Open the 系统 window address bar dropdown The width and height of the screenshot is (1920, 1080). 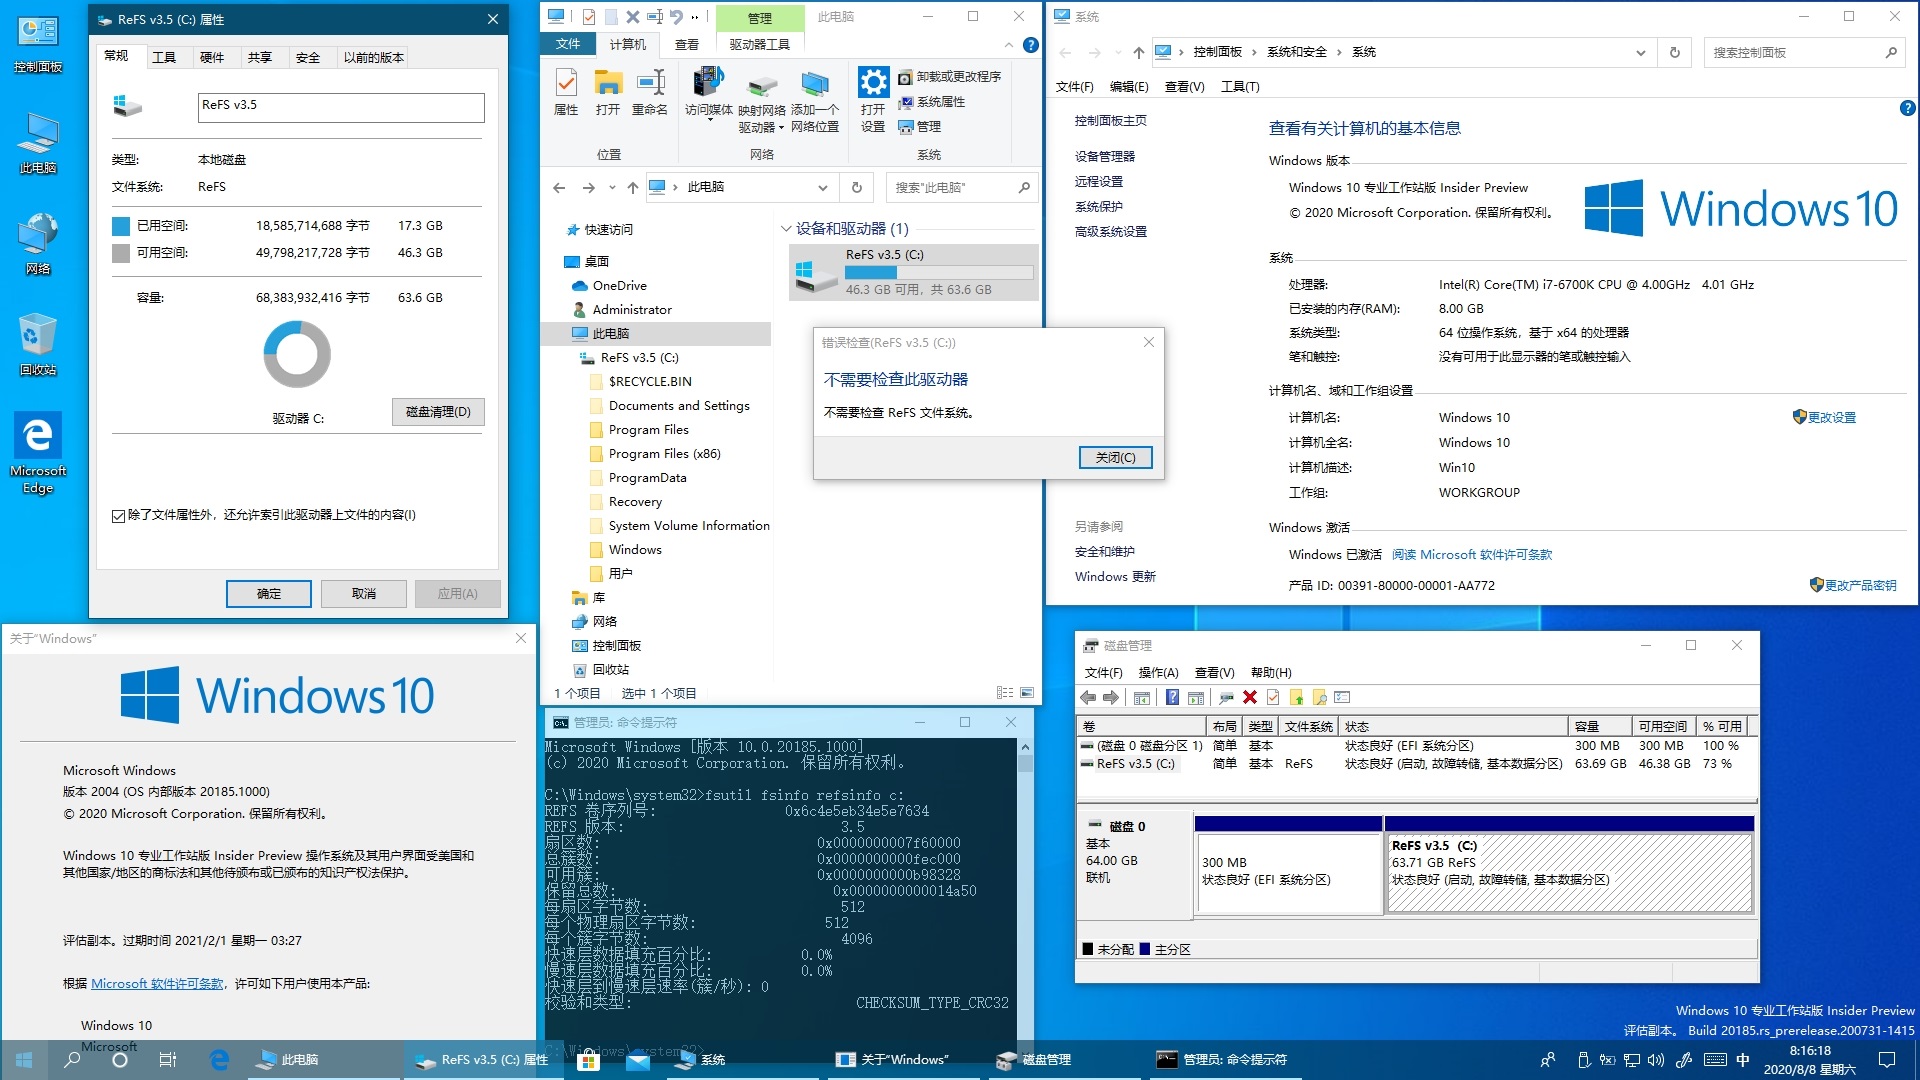point(1641,52)
